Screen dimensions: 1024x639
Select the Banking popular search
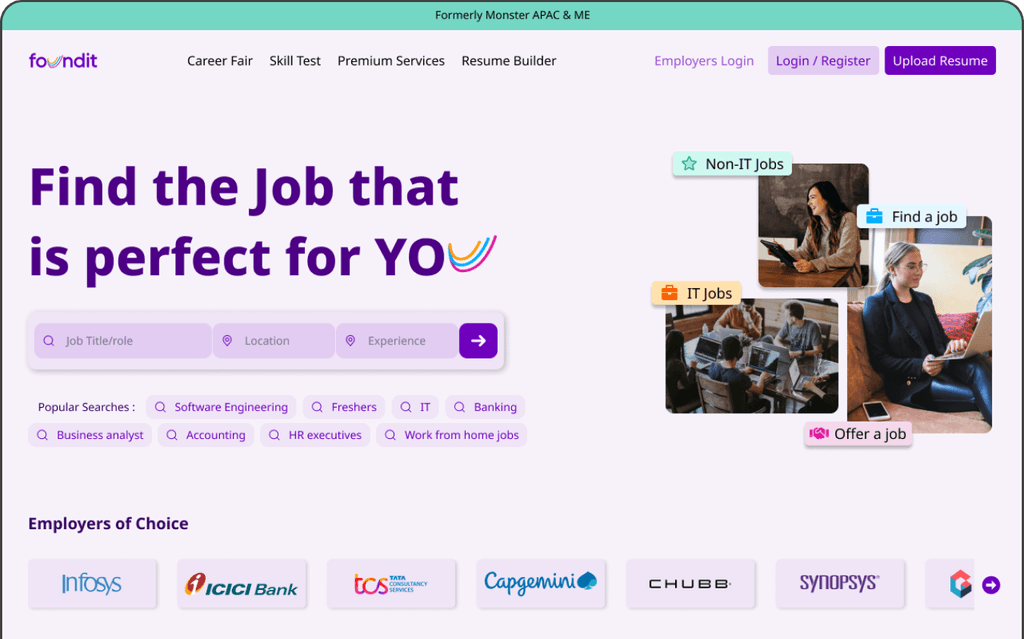(x=485, y=407)
